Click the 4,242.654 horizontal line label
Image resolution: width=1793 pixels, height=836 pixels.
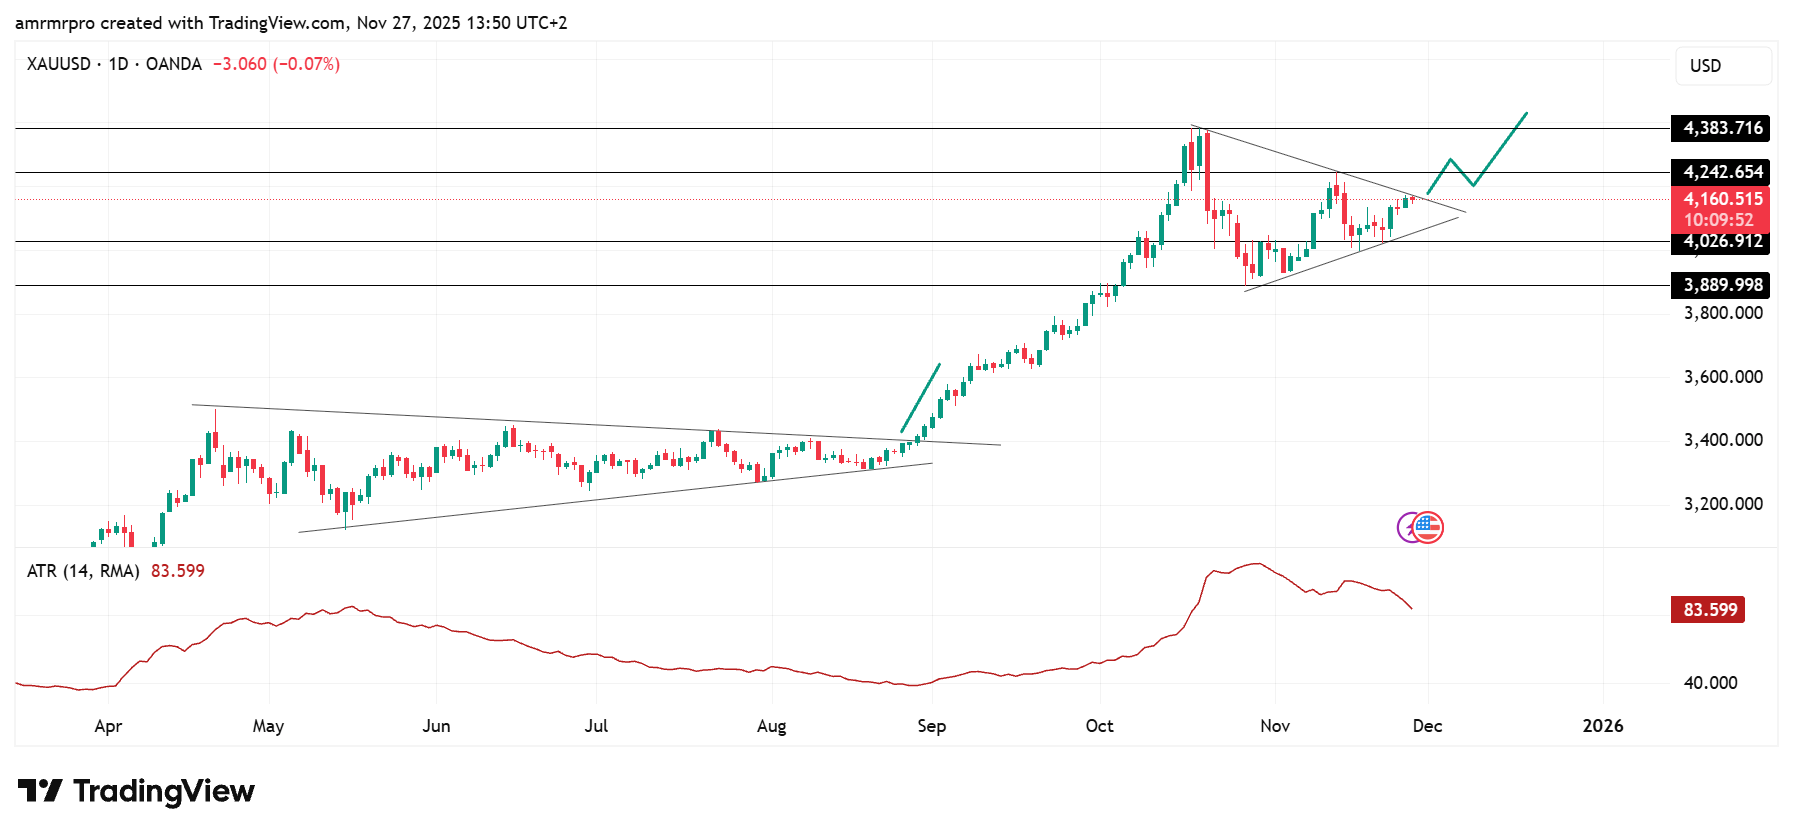tap(1720, 172)
